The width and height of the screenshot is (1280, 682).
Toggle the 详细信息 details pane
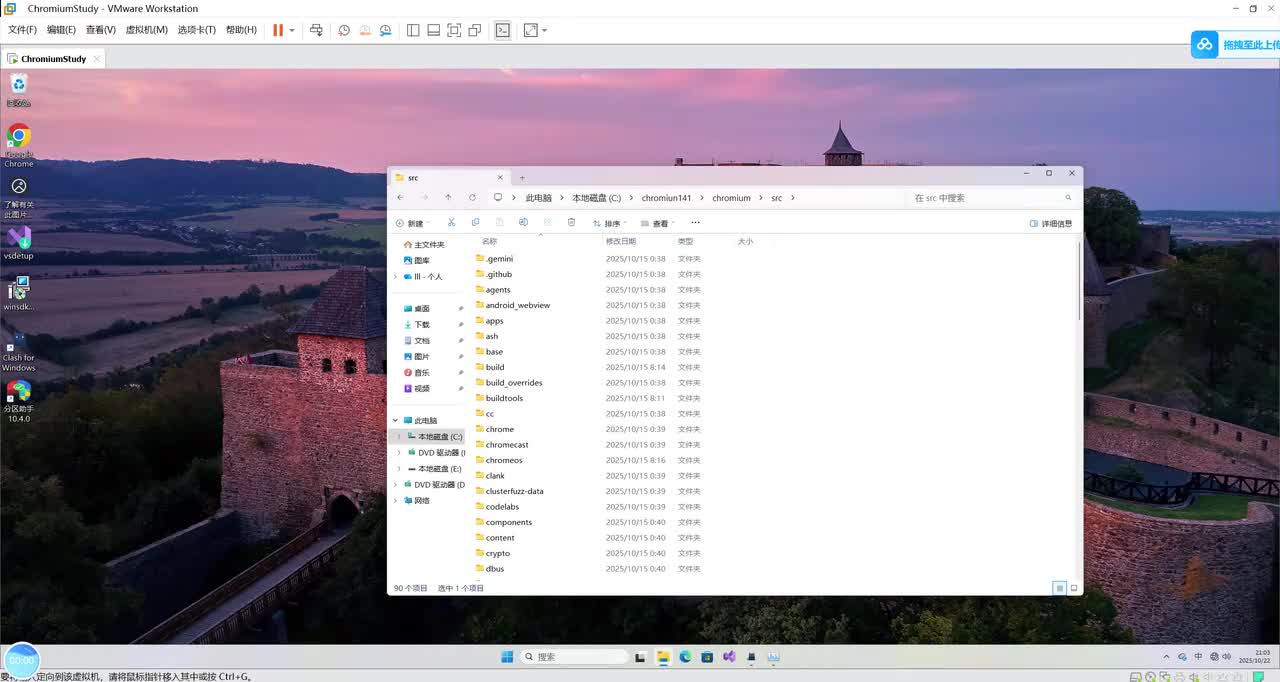1051,223
